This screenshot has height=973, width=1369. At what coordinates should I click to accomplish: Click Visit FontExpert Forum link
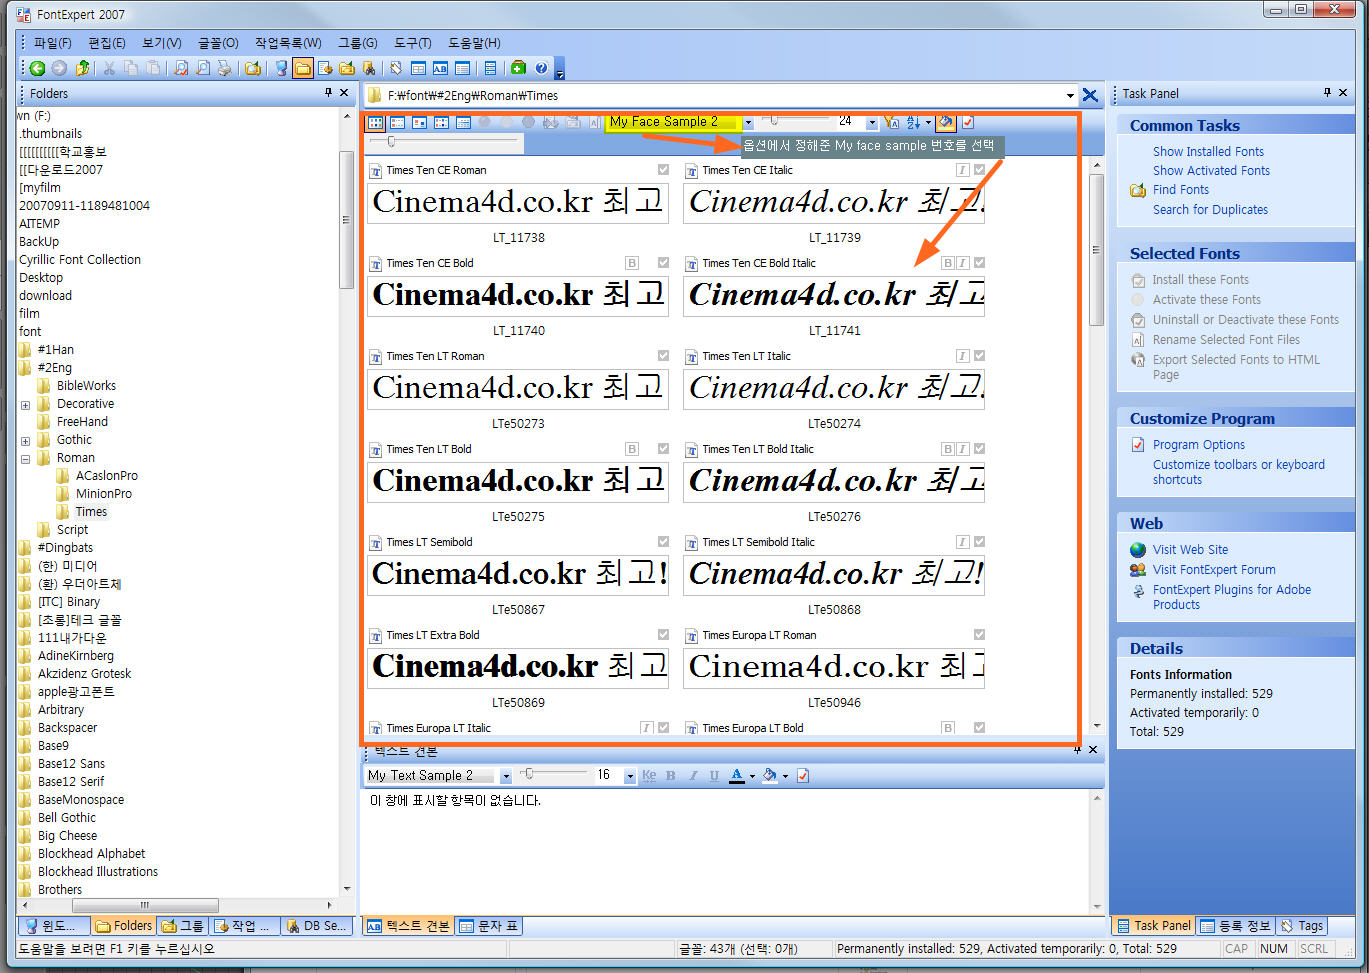[x=1214, y=569]
